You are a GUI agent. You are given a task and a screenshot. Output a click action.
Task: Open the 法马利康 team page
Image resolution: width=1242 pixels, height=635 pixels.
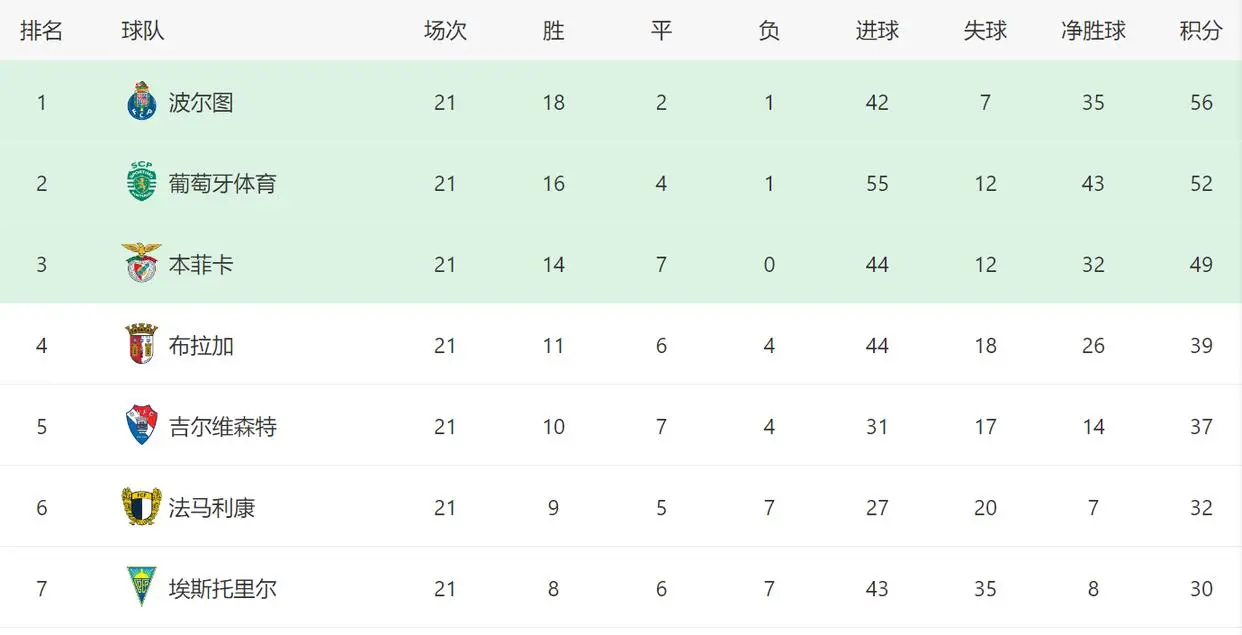coord(212,507)
